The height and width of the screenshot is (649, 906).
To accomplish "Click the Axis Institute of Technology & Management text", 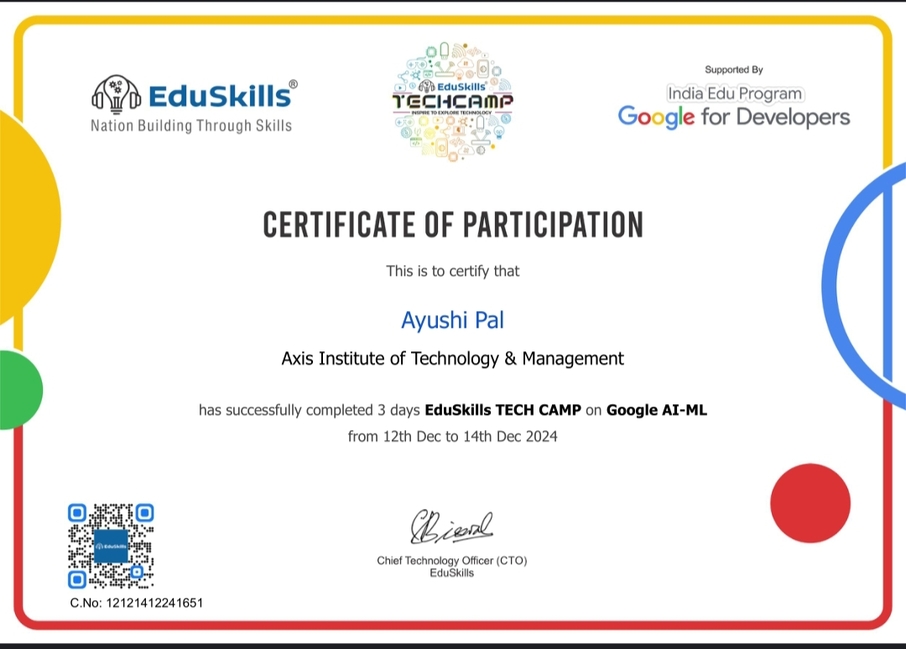I will (x=452, y=359).
